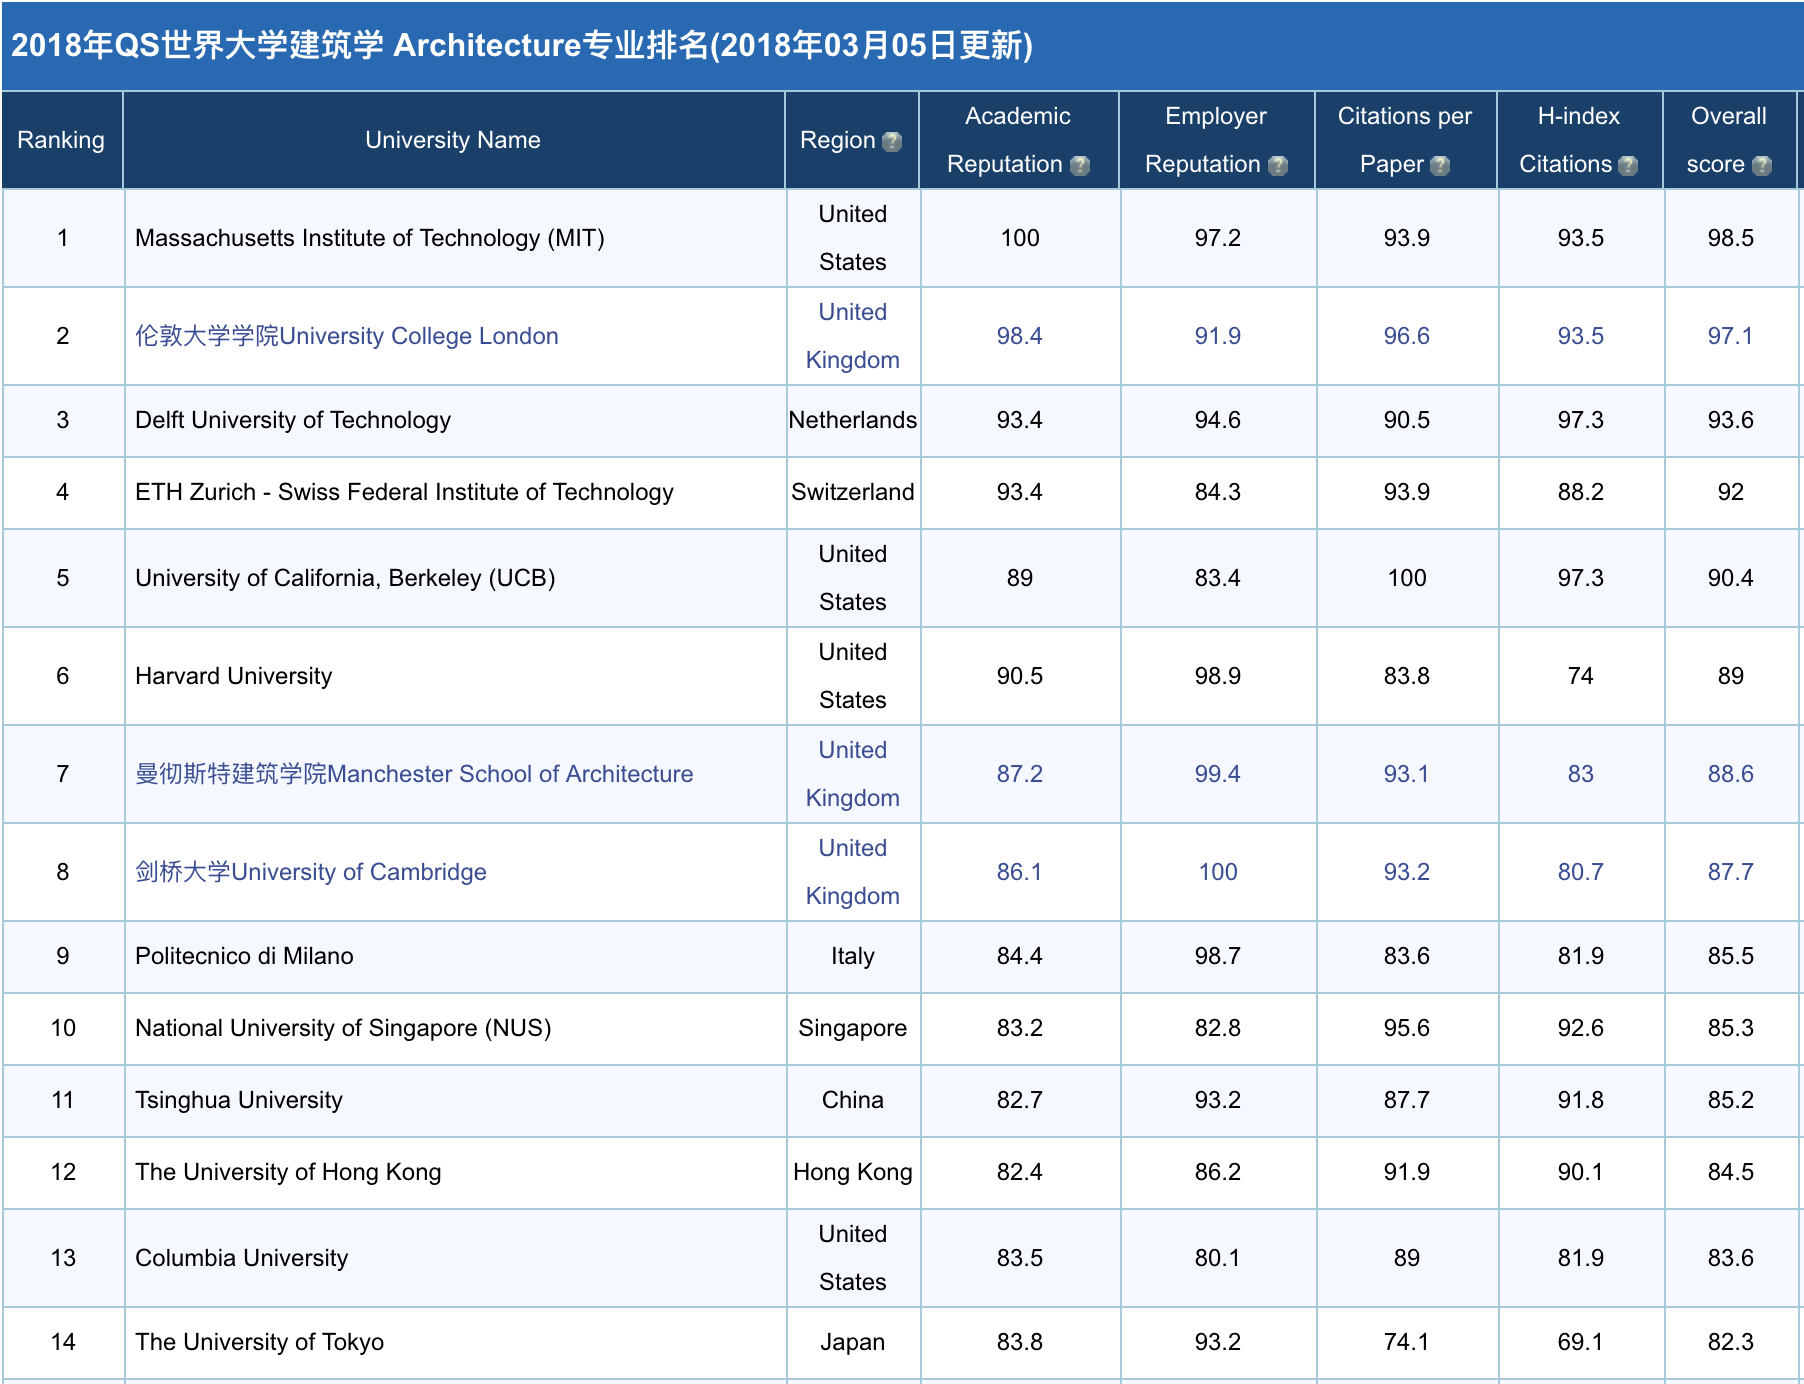Click Manchester employer reputation 99.4
This screenshot has width=1804, height=1384.
[x=1218, y=774]
